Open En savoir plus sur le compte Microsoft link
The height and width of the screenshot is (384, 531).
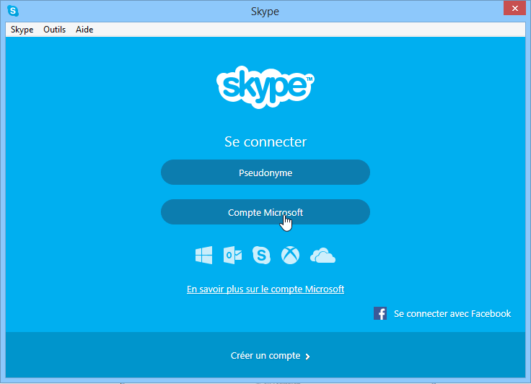(265, 289)
